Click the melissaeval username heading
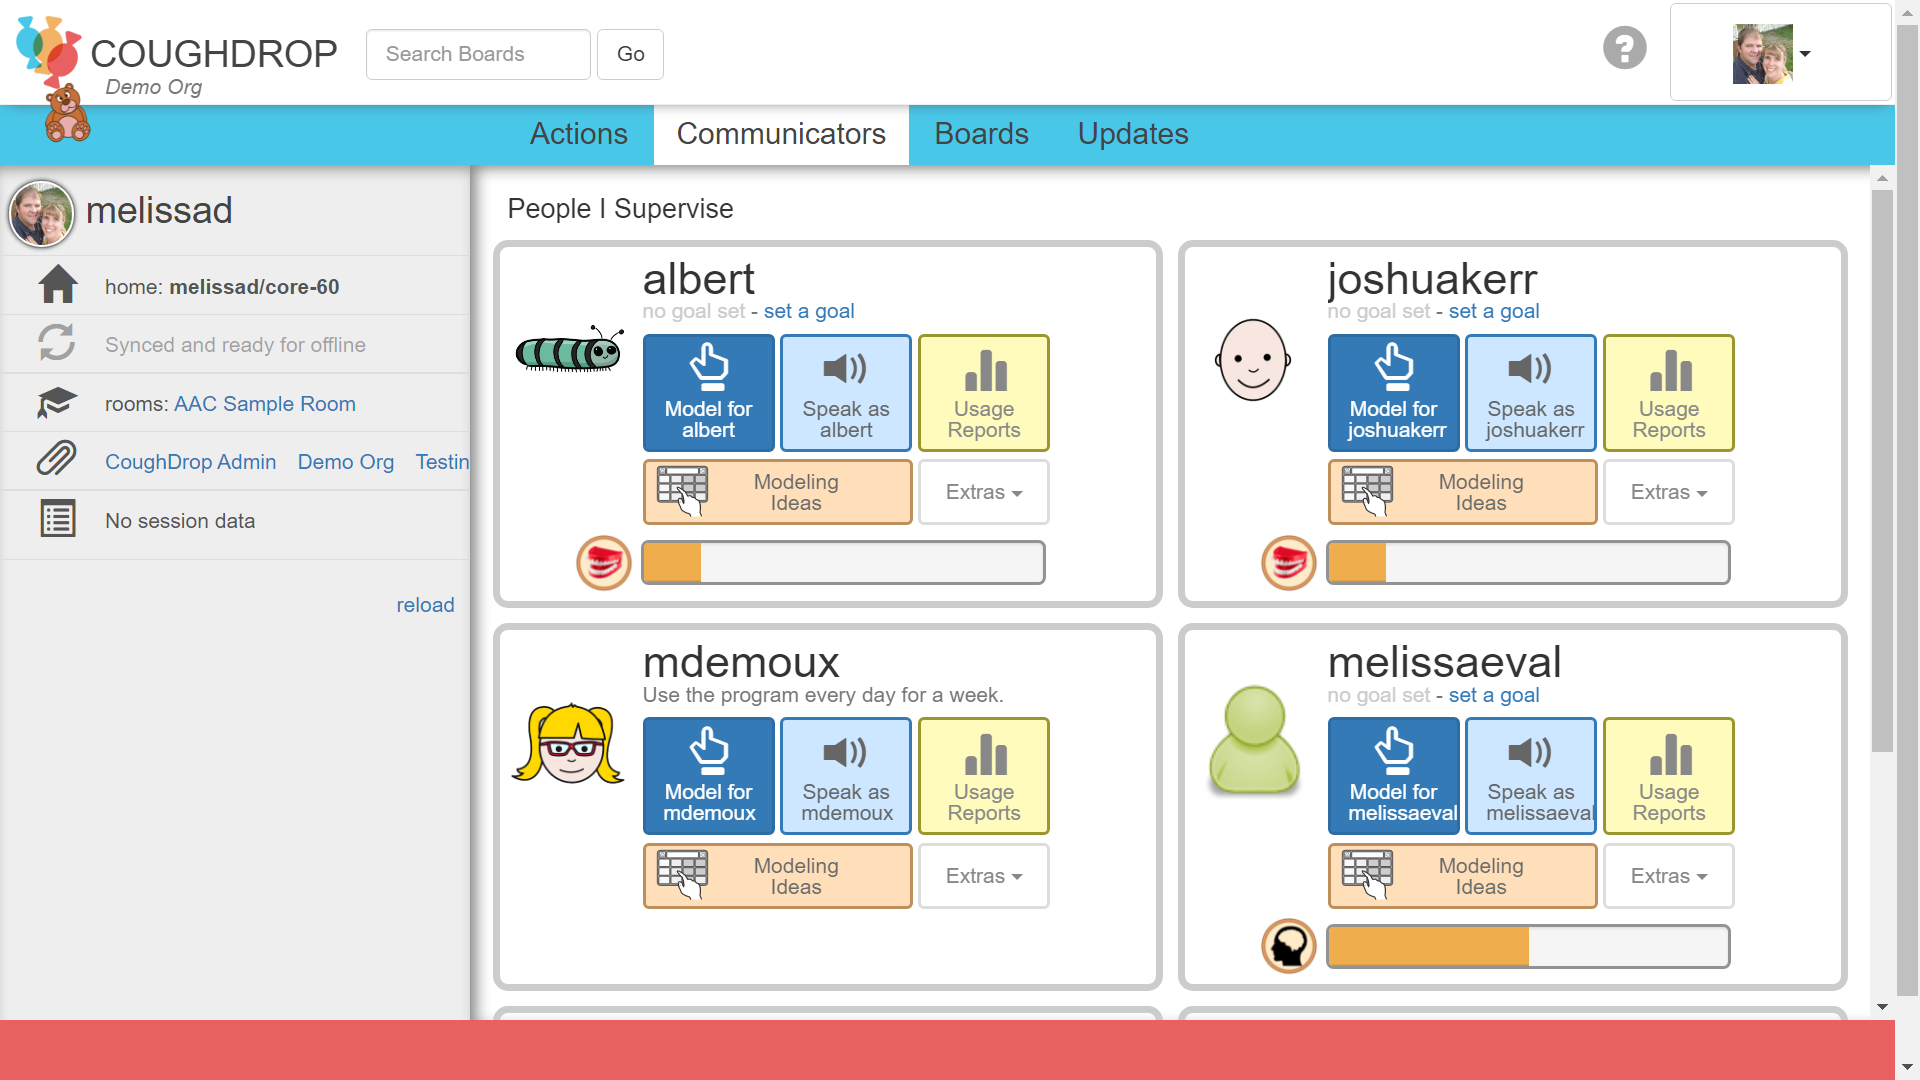The image size is (1920, 1080). [1444, 662]
